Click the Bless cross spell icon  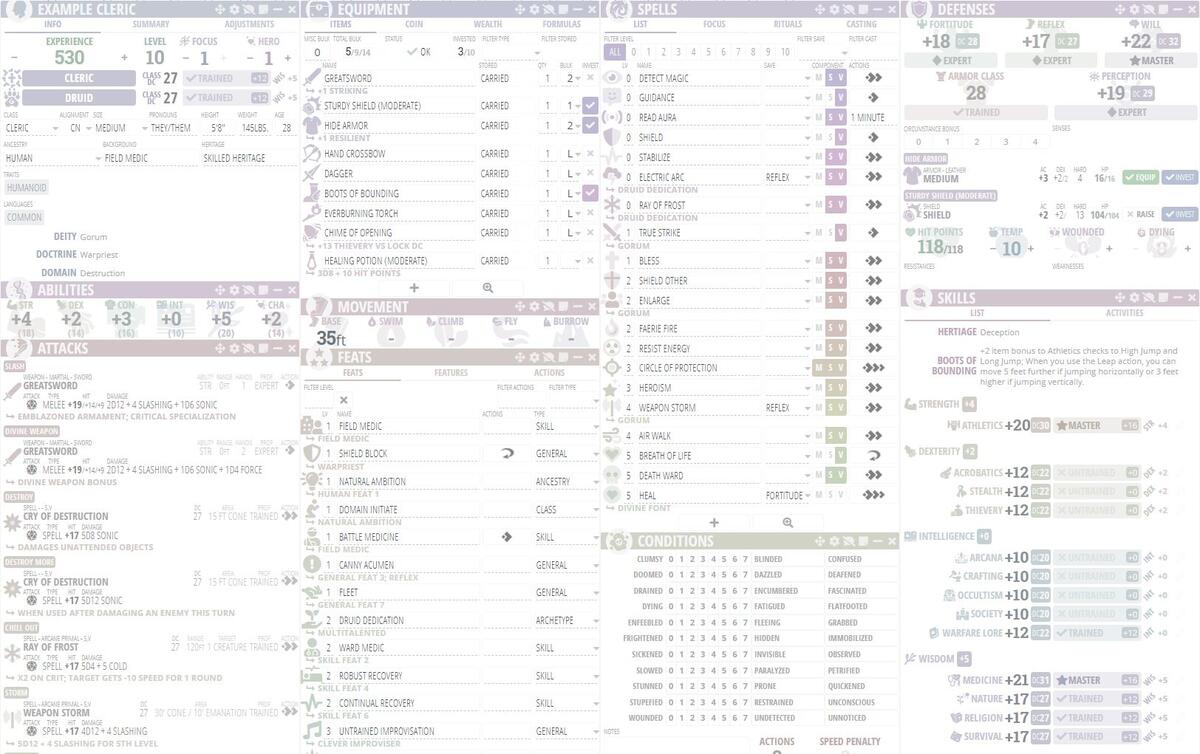(612, 261)
